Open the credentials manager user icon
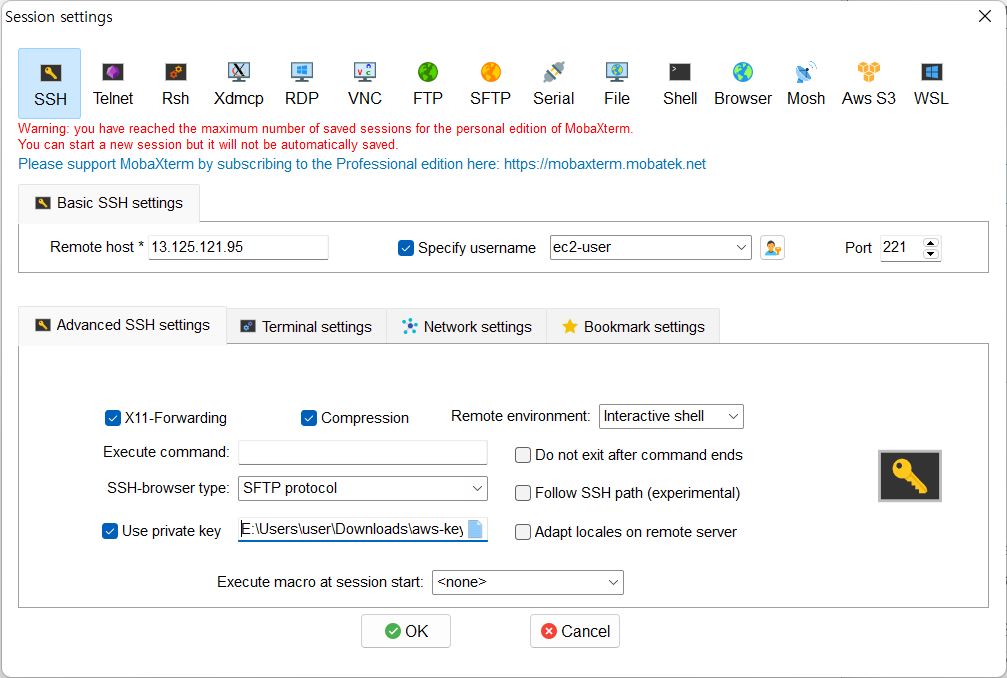The width and height of the screenshot is (1007, 678). point(773,248)
